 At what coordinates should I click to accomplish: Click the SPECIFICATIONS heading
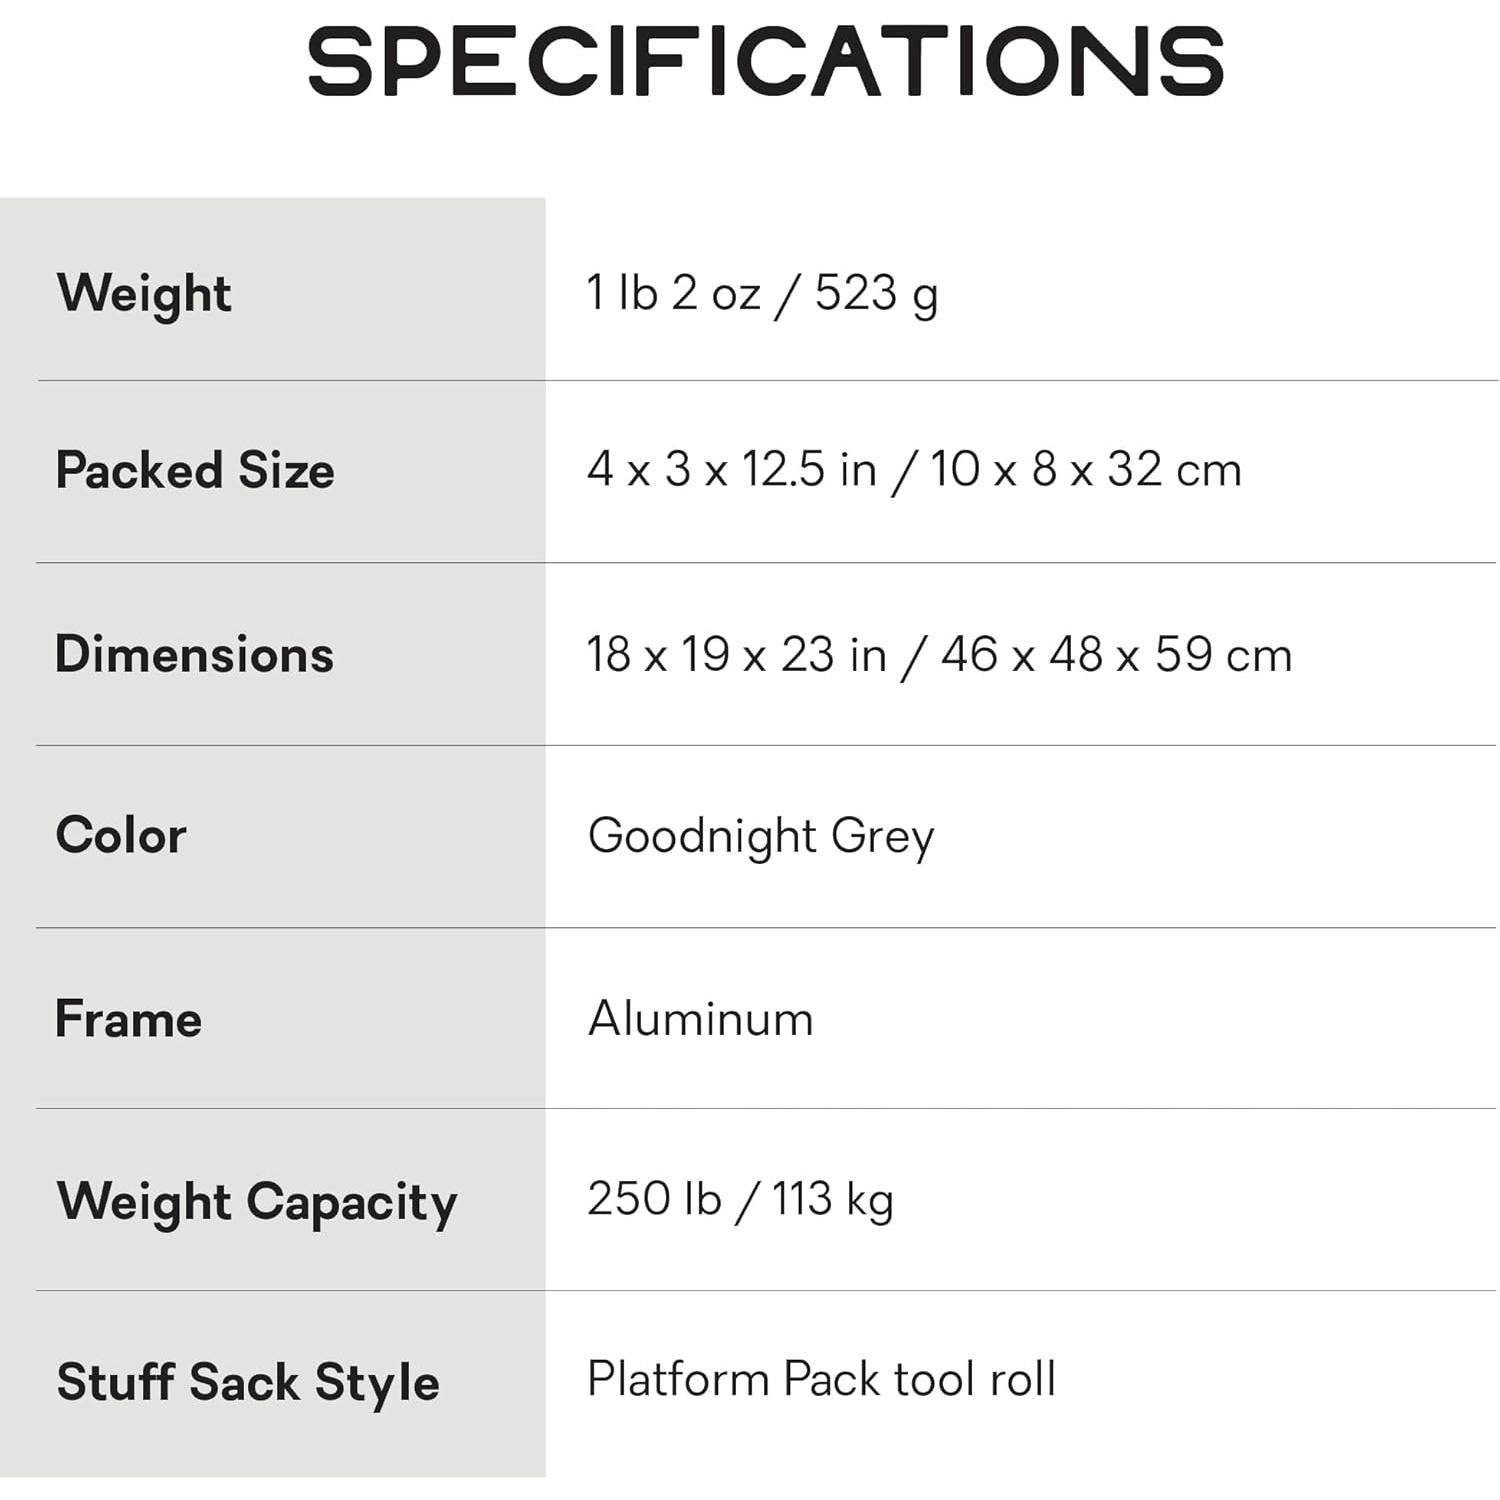(x=765, y=62)
